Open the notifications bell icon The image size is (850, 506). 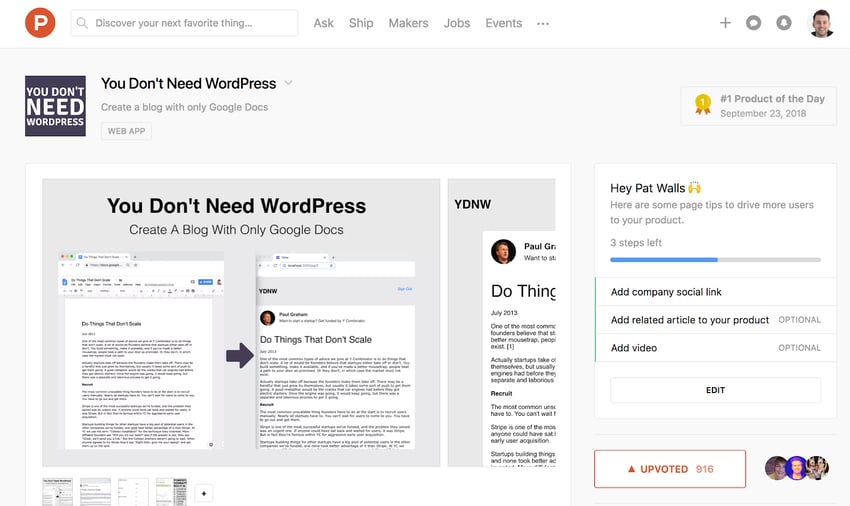coord(784,23)
